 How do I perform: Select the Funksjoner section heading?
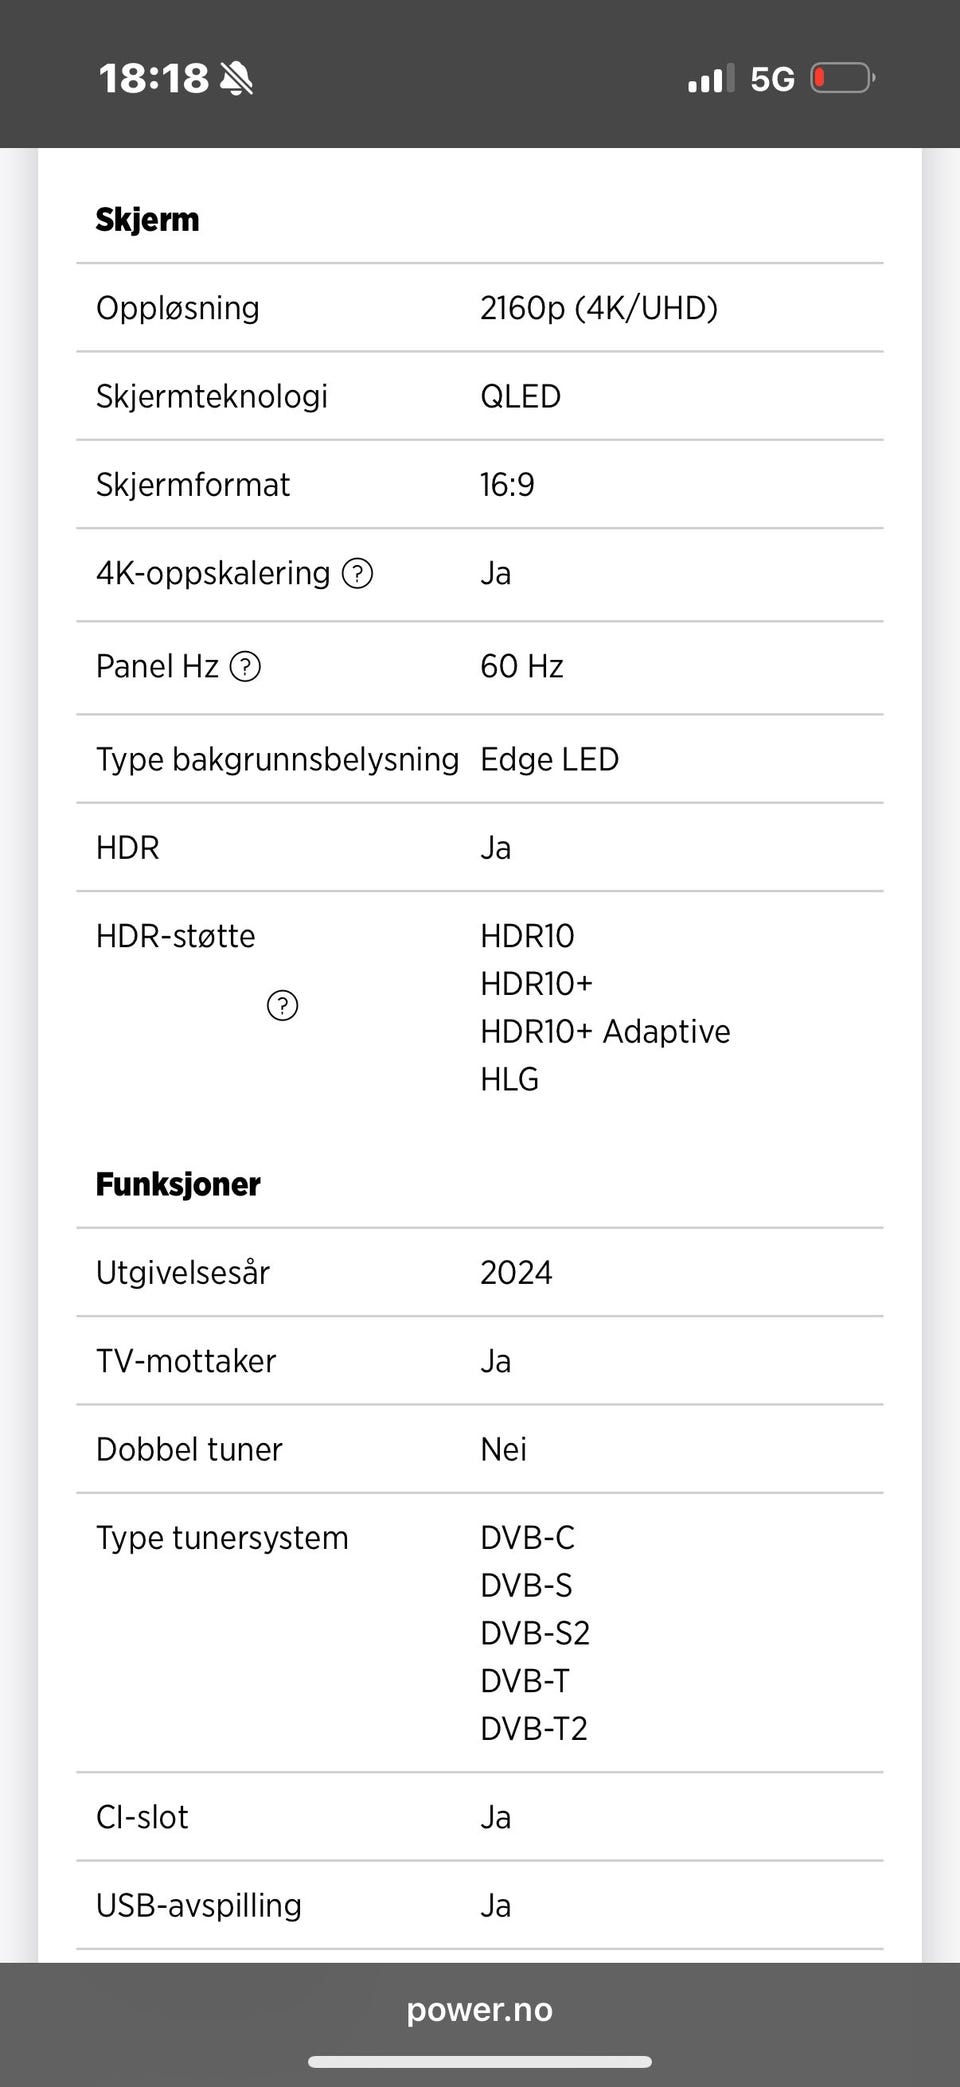click(x=178, y=1184)
